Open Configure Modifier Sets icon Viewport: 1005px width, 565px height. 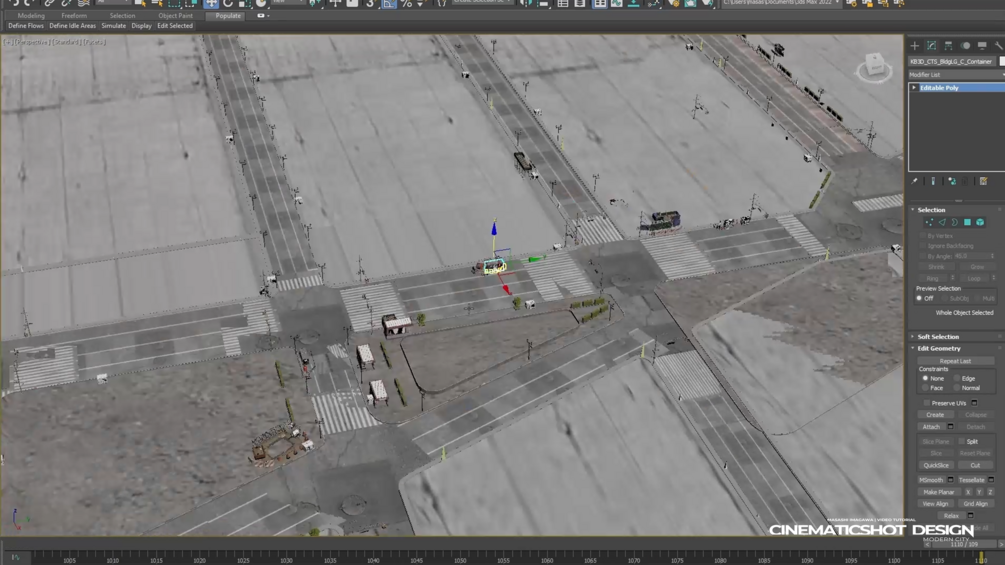coord(983,181)
